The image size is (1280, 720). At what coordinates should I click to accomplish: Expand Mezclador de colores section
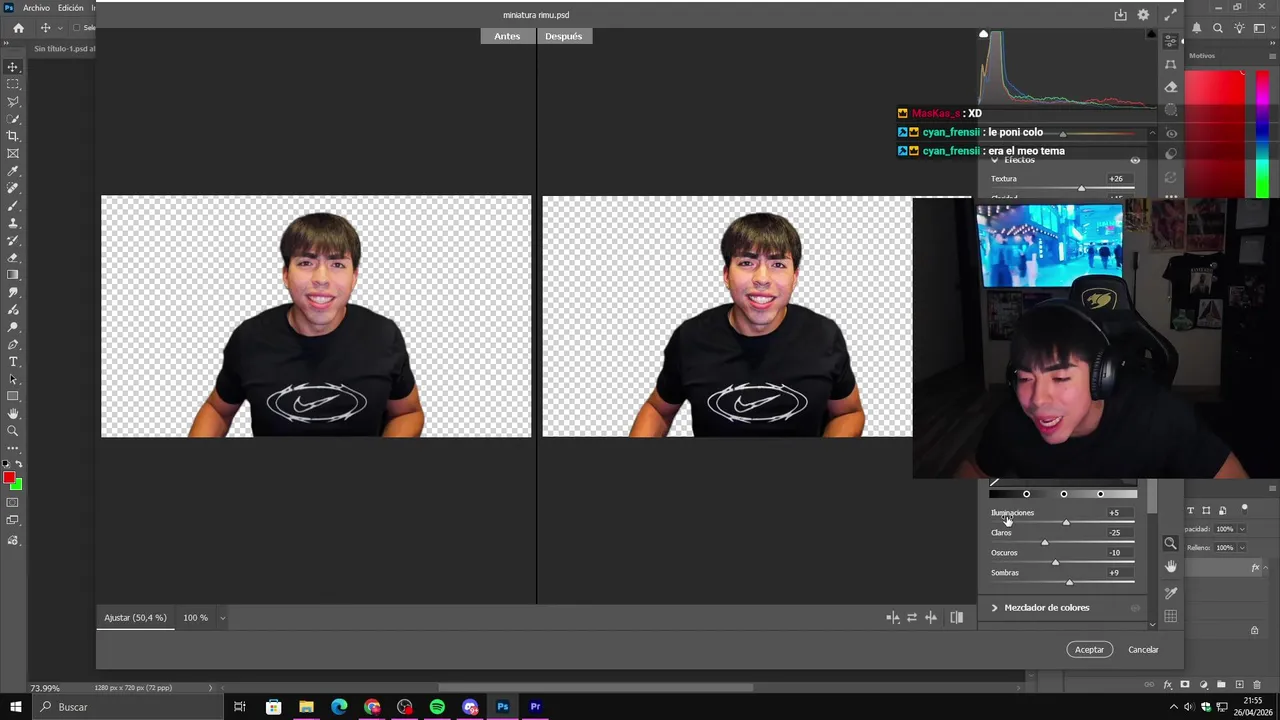tap(994, 608)
